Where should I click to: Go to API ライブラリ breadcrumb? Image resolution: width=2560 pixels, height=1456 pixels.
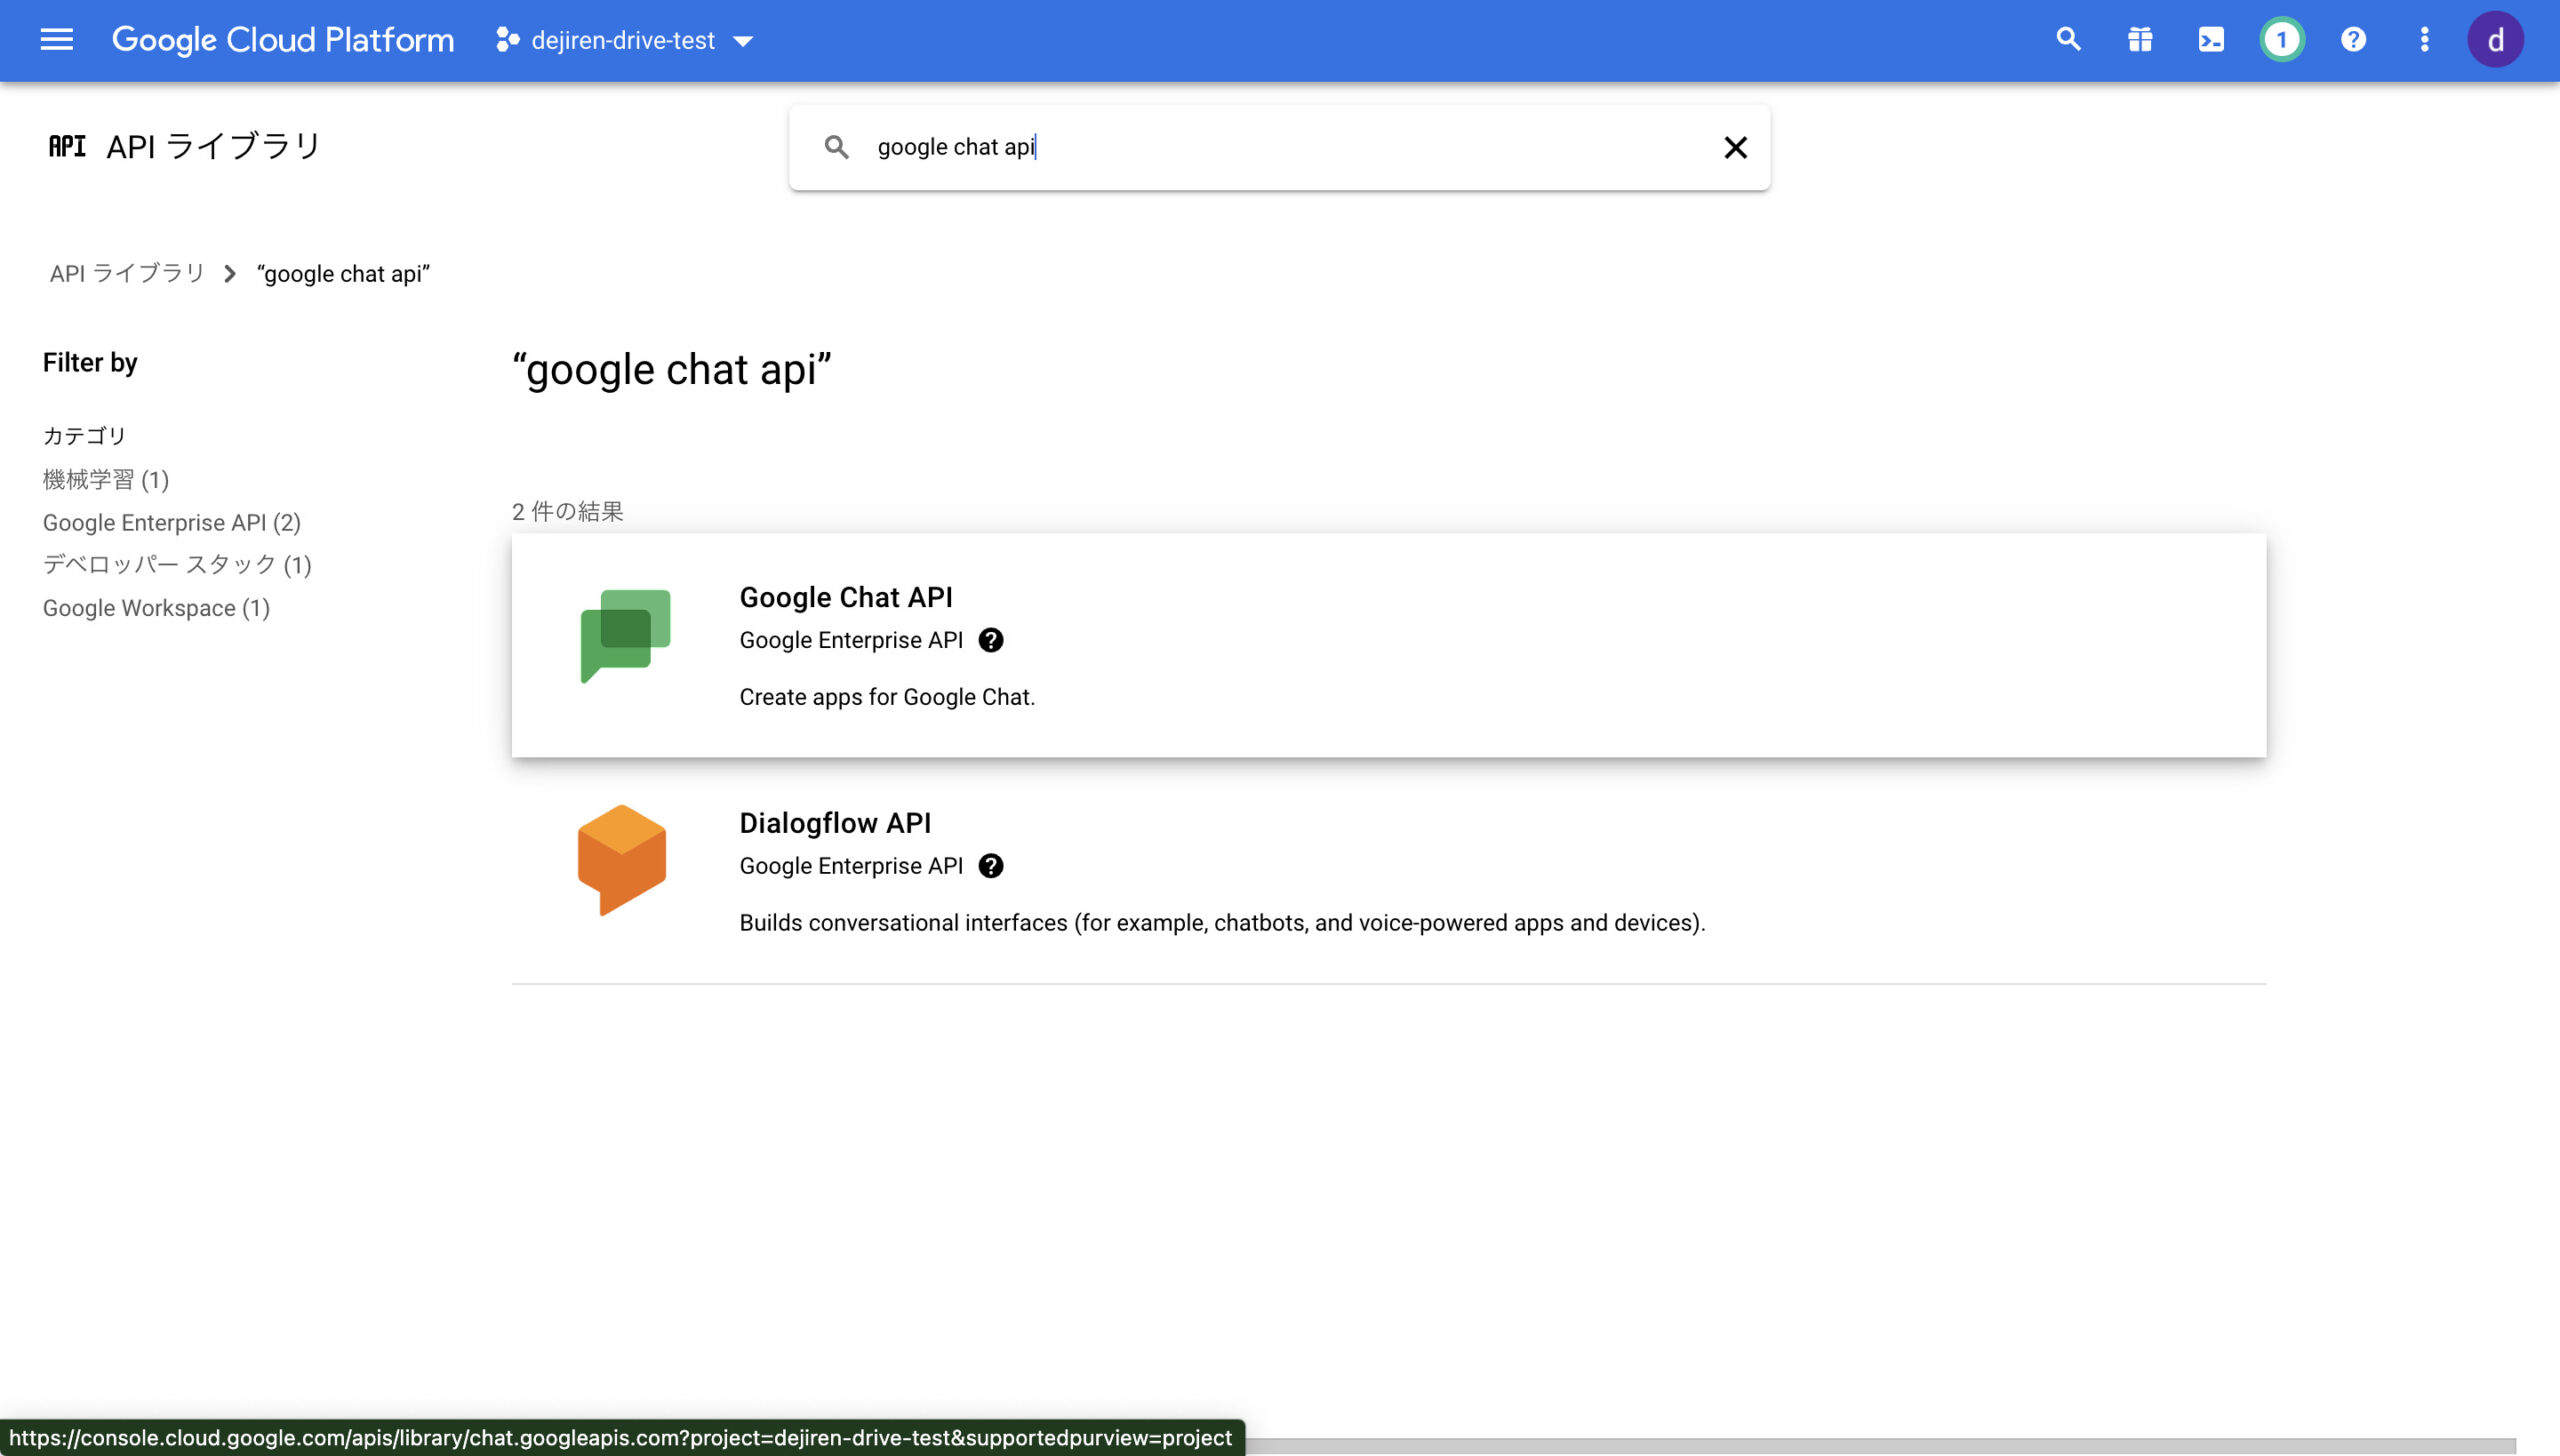(127, 273)
